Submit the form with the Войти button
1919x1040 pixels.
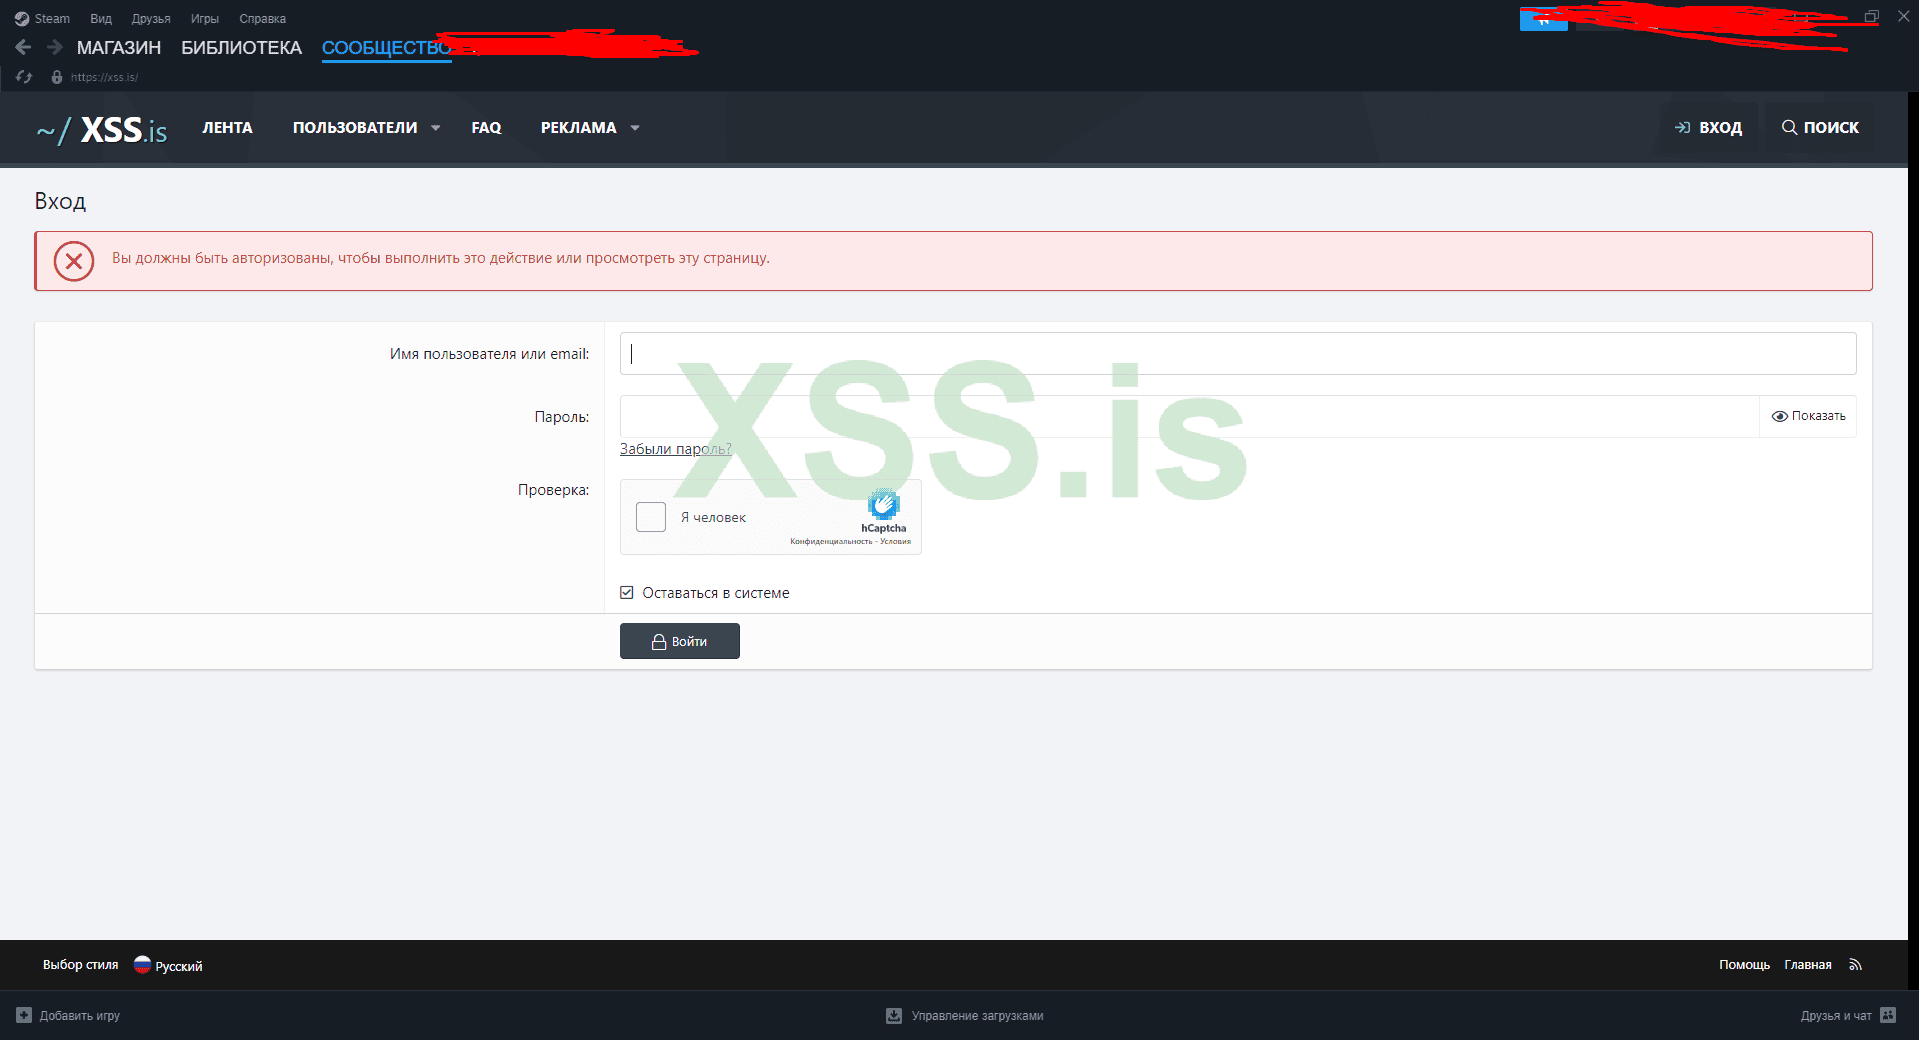680,641
